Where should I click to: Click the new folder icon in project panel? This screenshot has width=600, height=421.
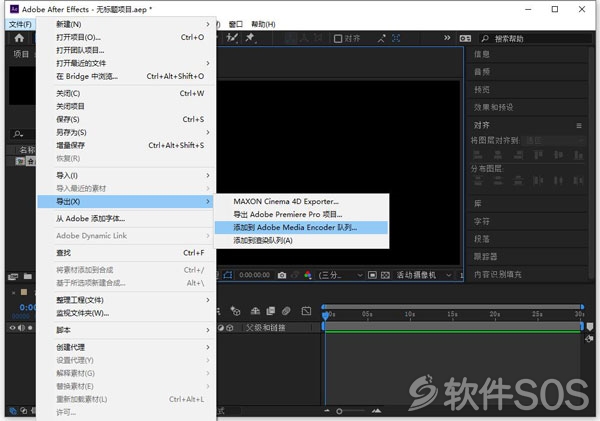28,276
